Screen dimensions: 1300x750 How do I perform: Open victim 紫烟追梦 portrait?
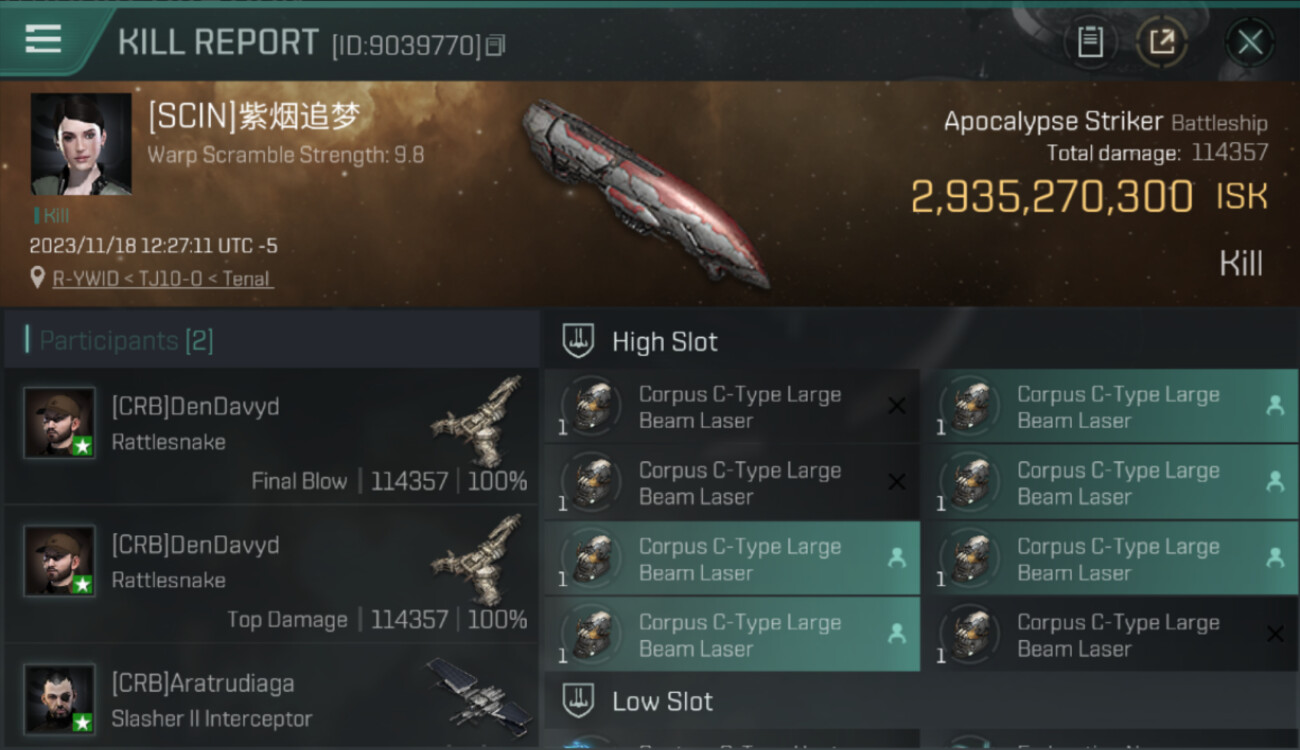pyautogui.click(x=81, y=144)
